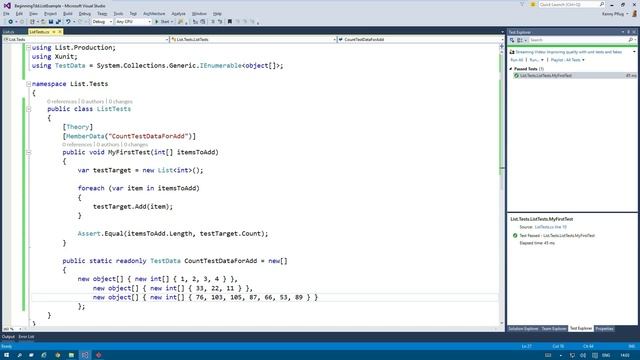Click the Run All link

pyautogui.click(x=517, y=60)
